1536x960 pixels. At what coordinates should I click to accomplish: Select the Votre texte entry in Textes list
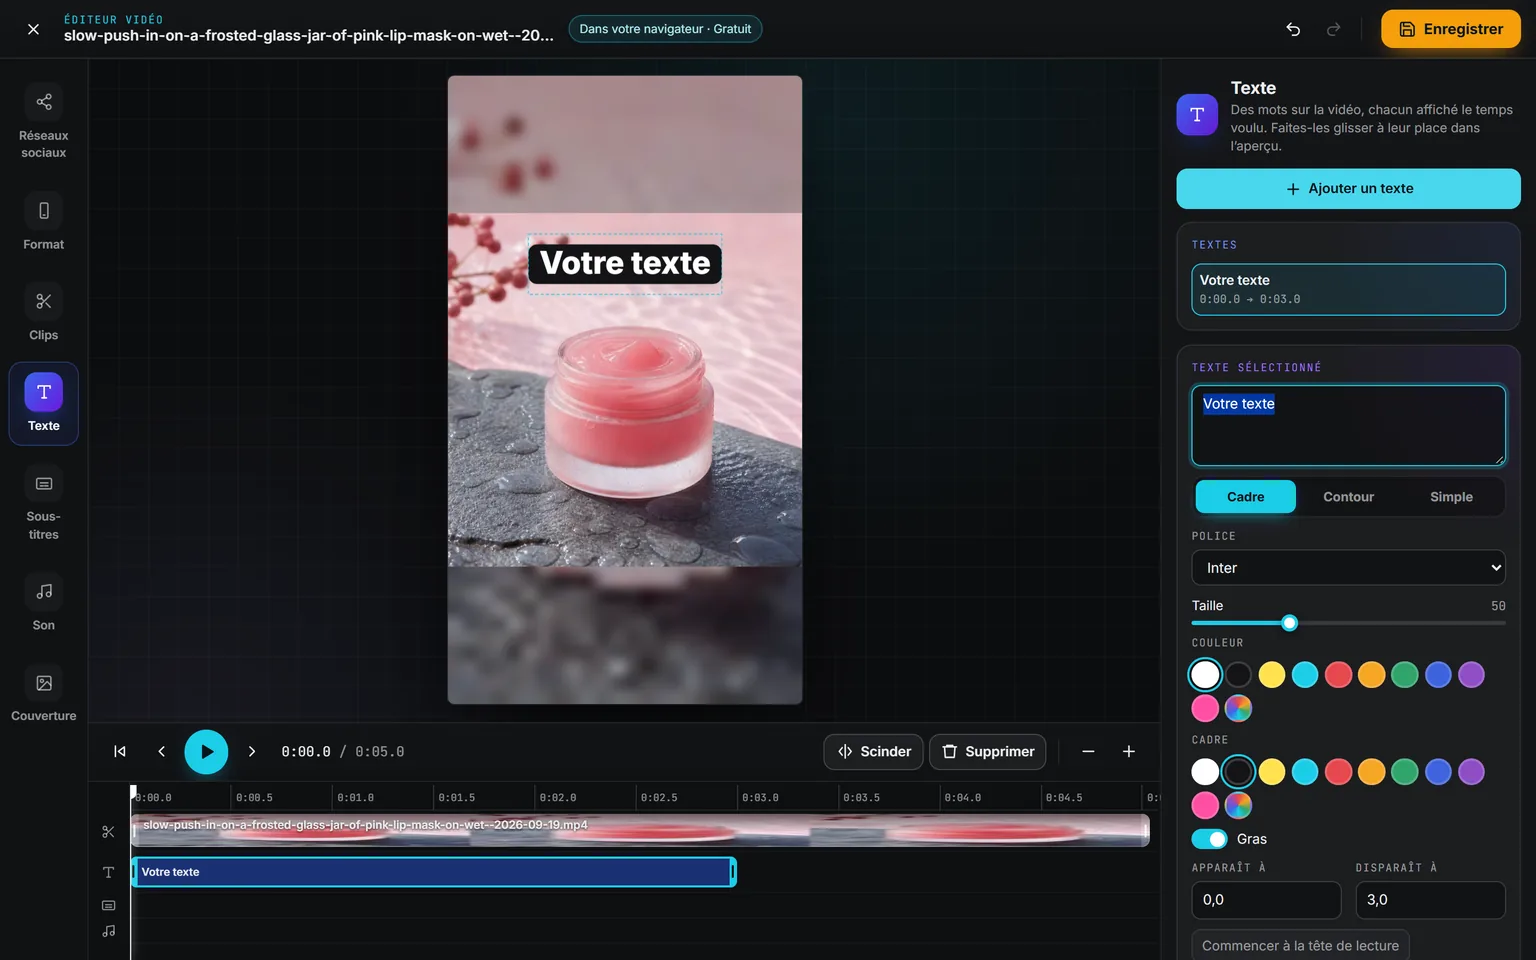(x=1348, y=289)
